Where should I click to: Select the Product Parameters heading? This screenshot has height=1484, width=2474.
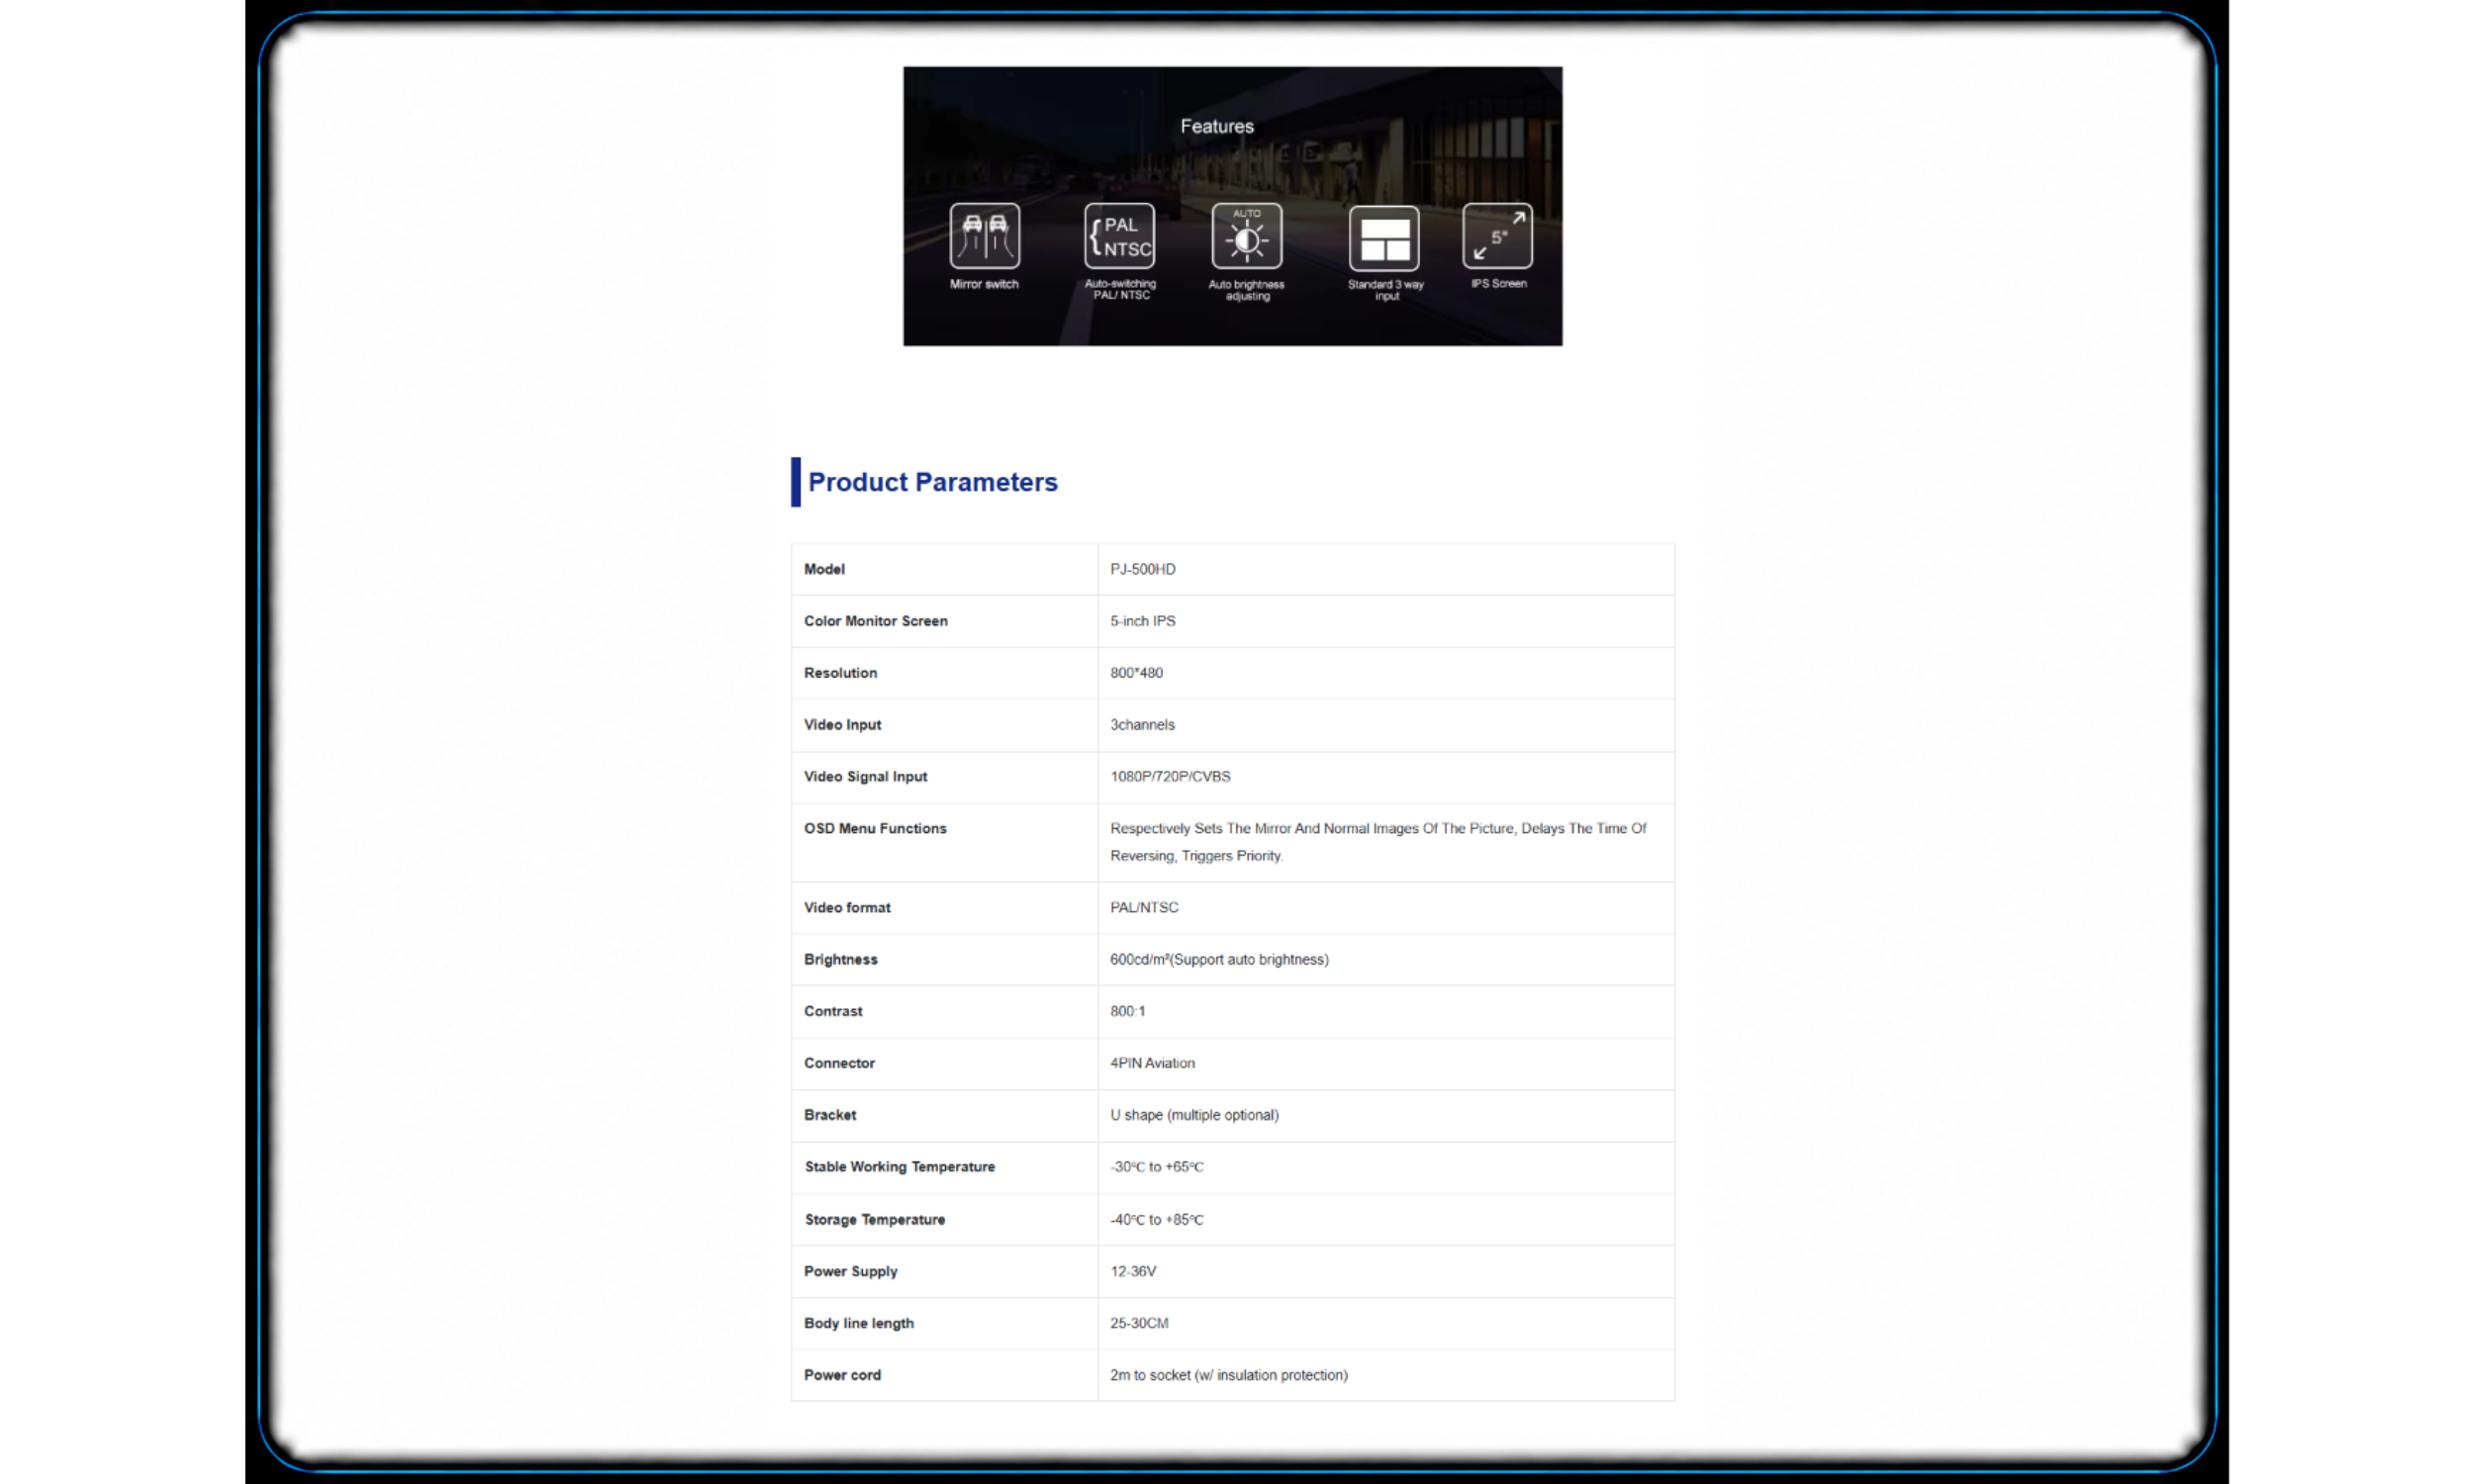932,482
